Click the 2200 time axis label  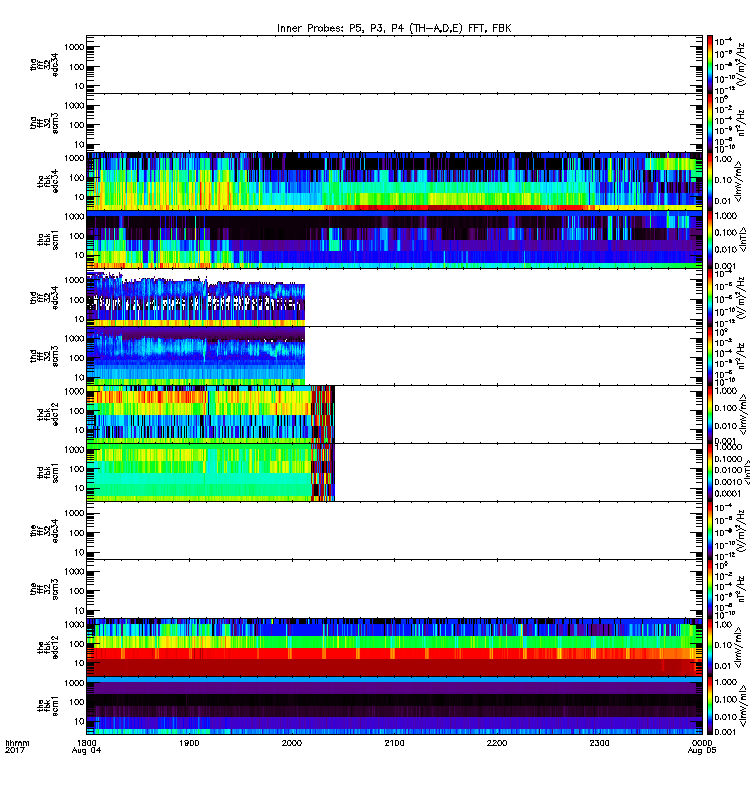click(x=496, y=742)
